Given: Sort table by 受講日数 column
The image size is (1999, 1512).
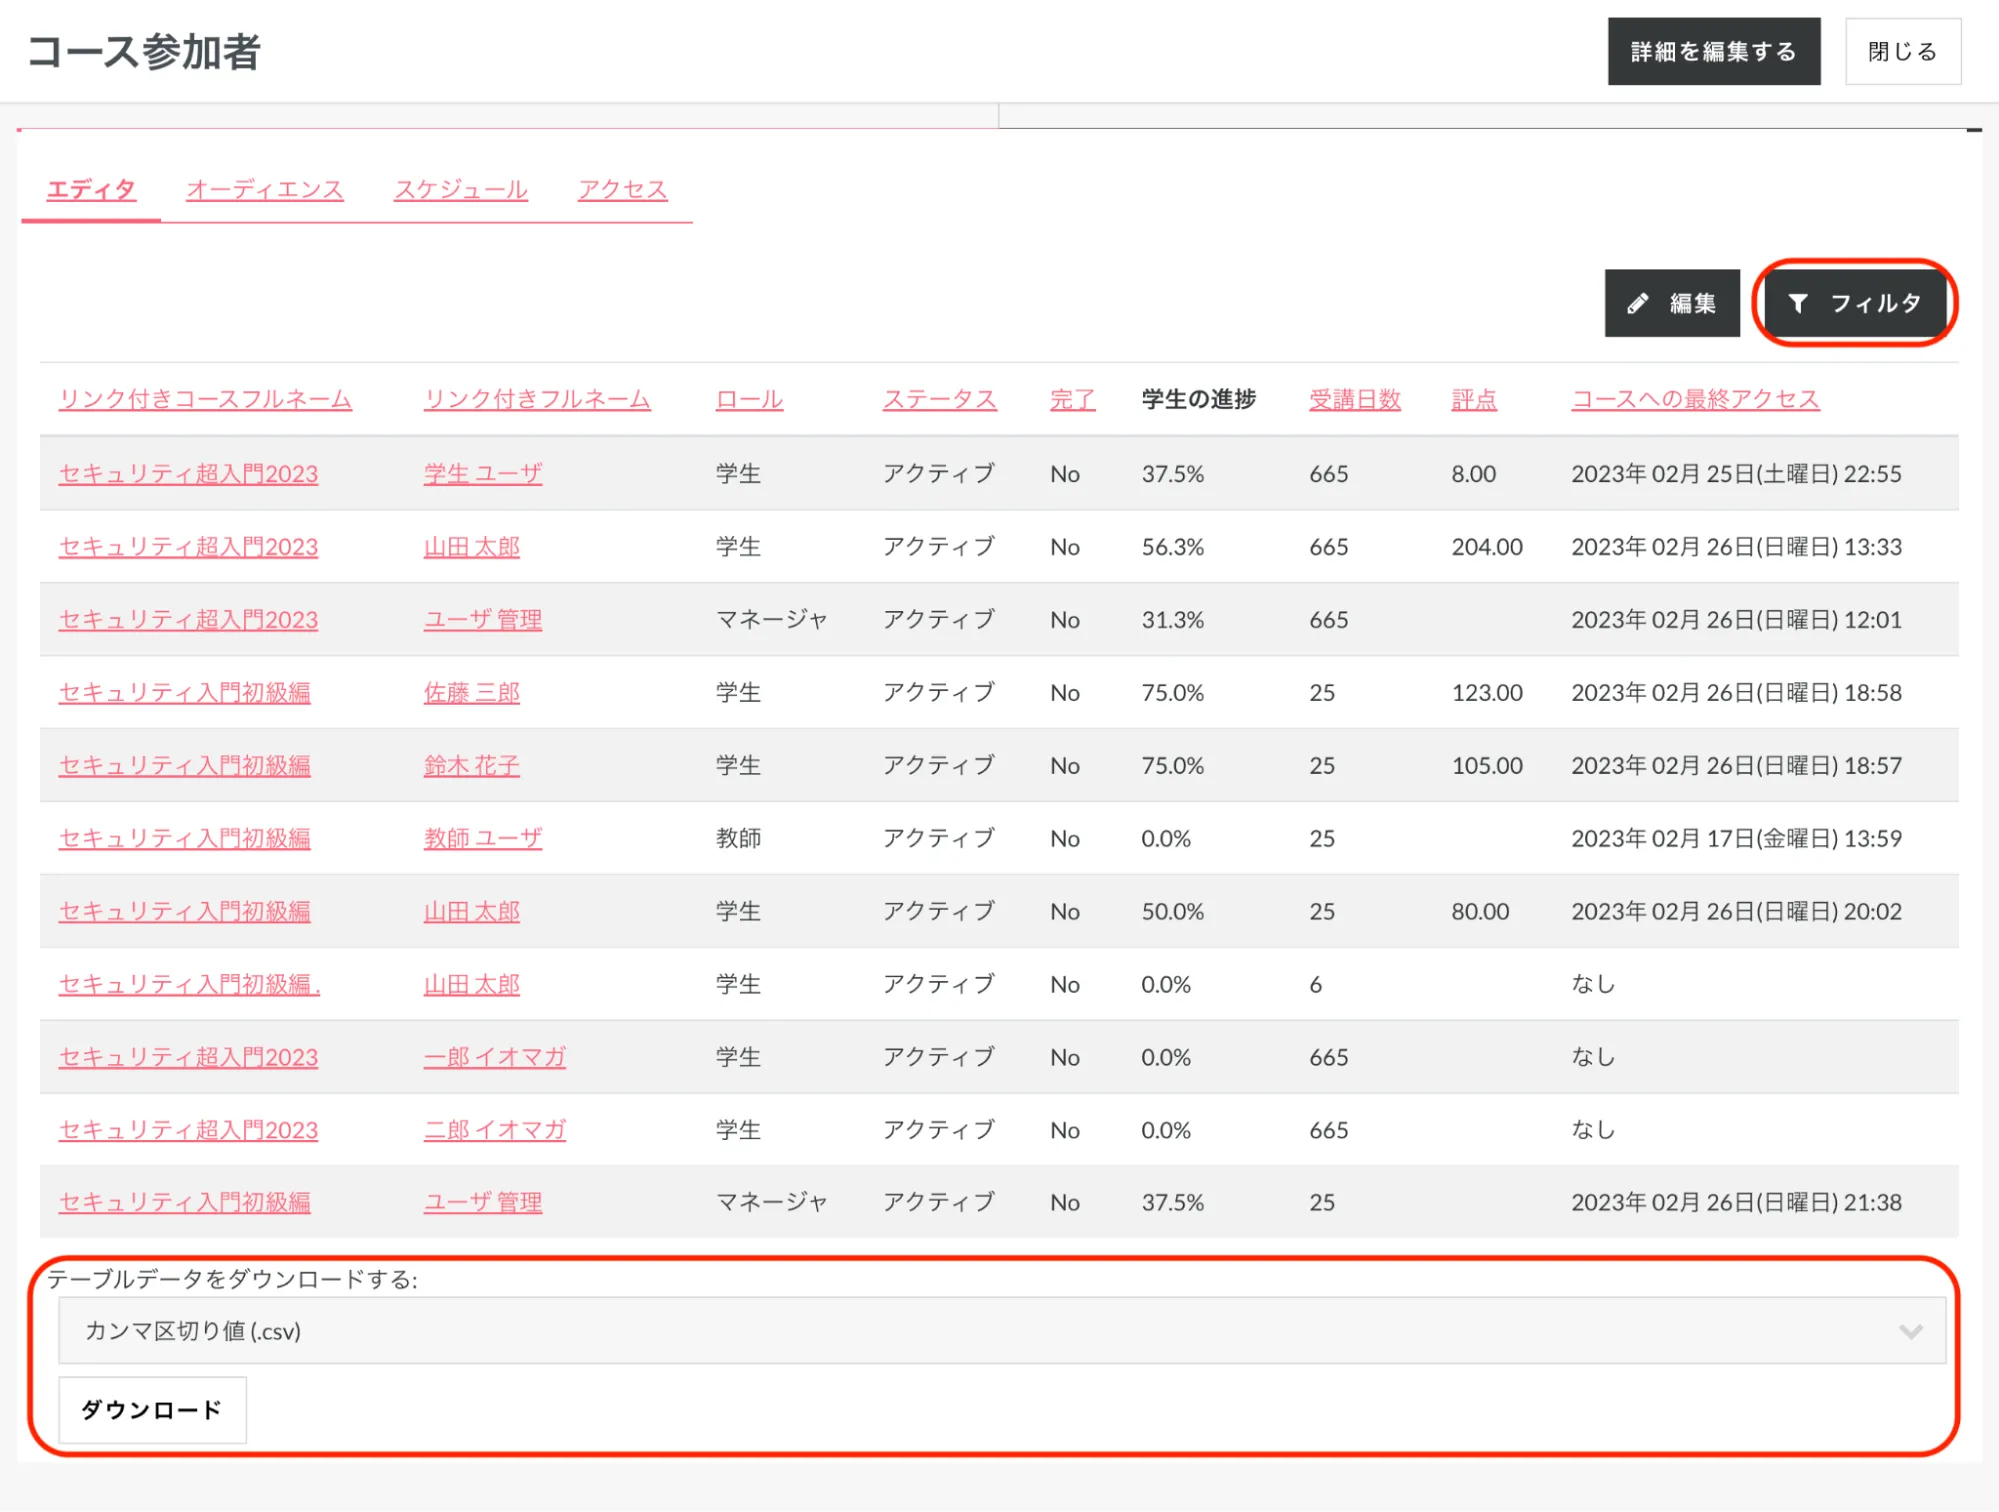Looking at the screenshot, I should coord(1354,399).
